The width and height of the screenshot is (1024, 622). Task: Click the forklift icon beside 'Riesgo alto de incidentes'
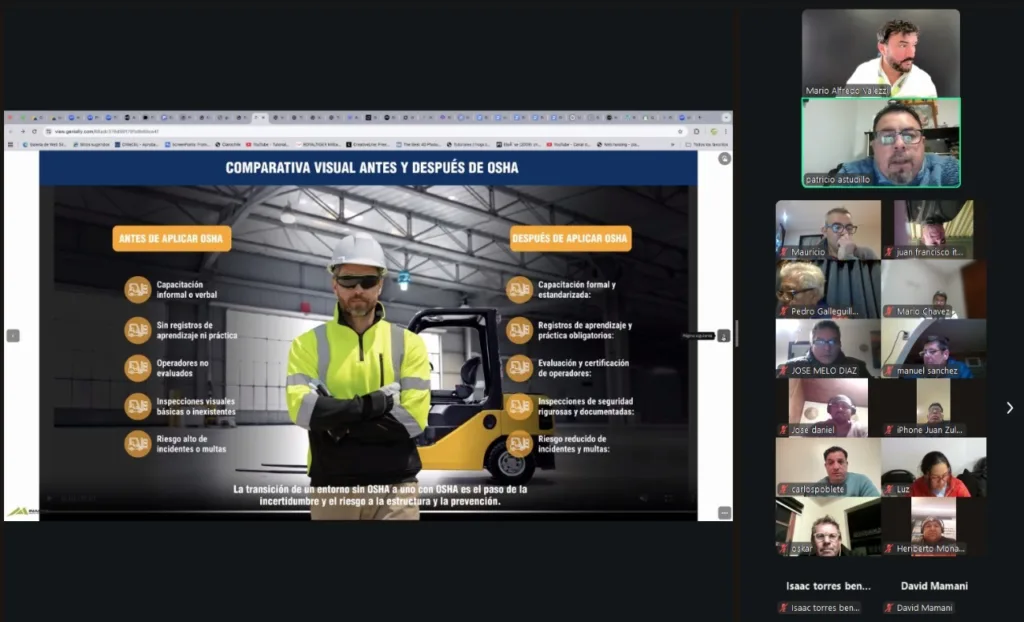click(138, 444)
